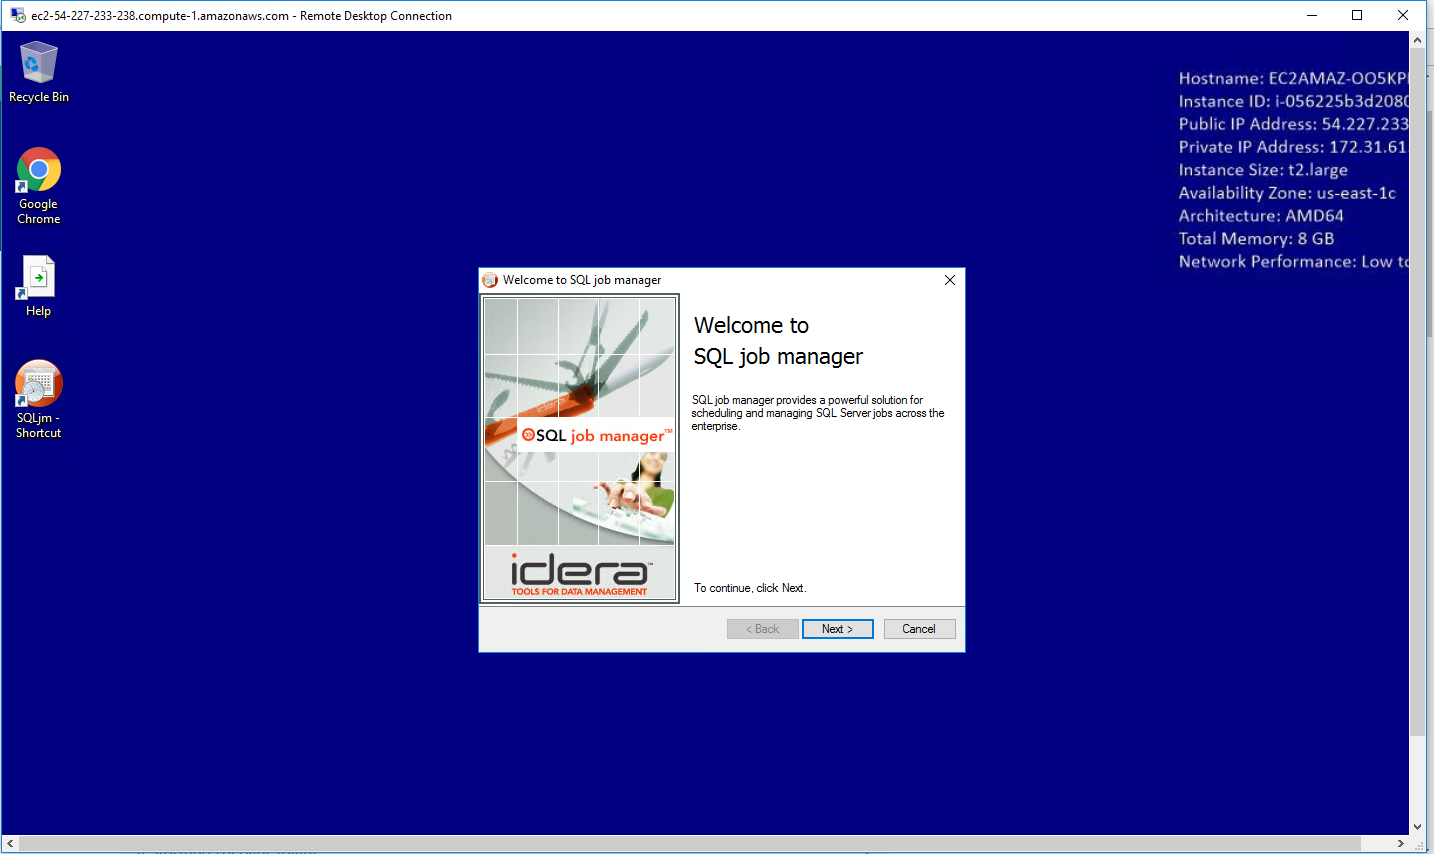This screenshot has height=854, width=1434.
Task: Minimize the Remote Desktop Connection window
Action: [1311, 16]
